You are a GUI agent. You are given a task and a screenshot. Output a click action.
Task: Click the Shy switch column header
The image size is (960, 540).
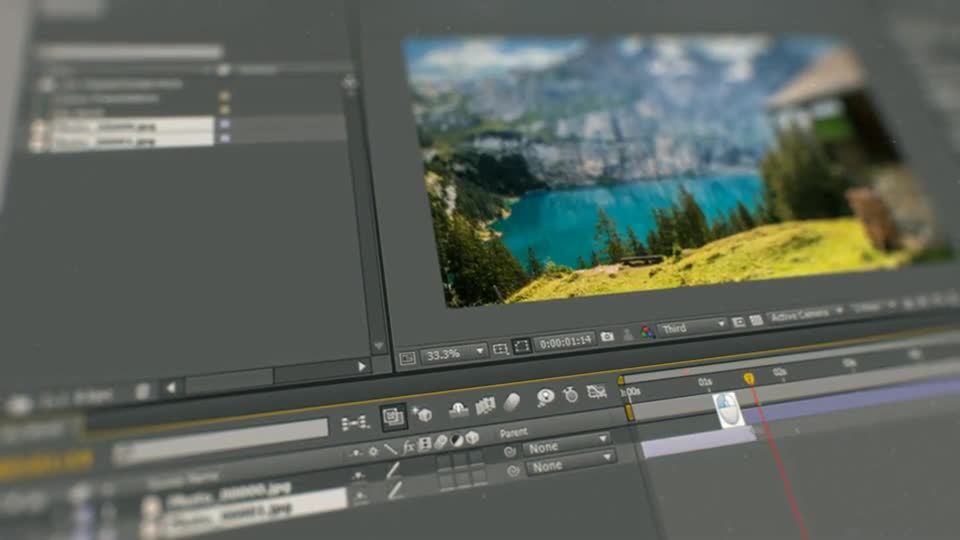click(x=356, y=453)
